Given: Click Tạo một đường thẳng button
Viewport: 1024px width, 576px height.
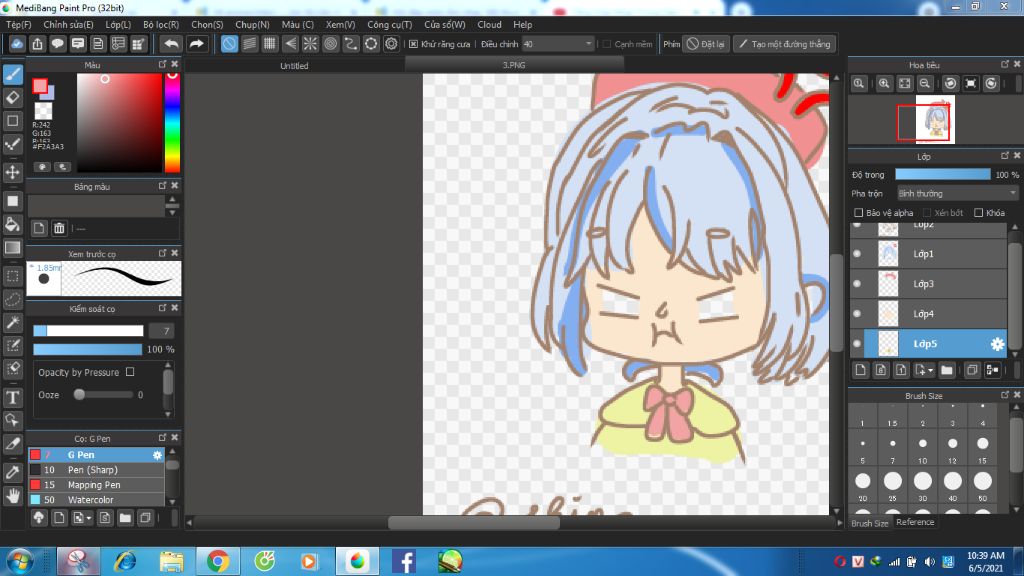Looking at the screenshot, I should click(x=785, y=44).
